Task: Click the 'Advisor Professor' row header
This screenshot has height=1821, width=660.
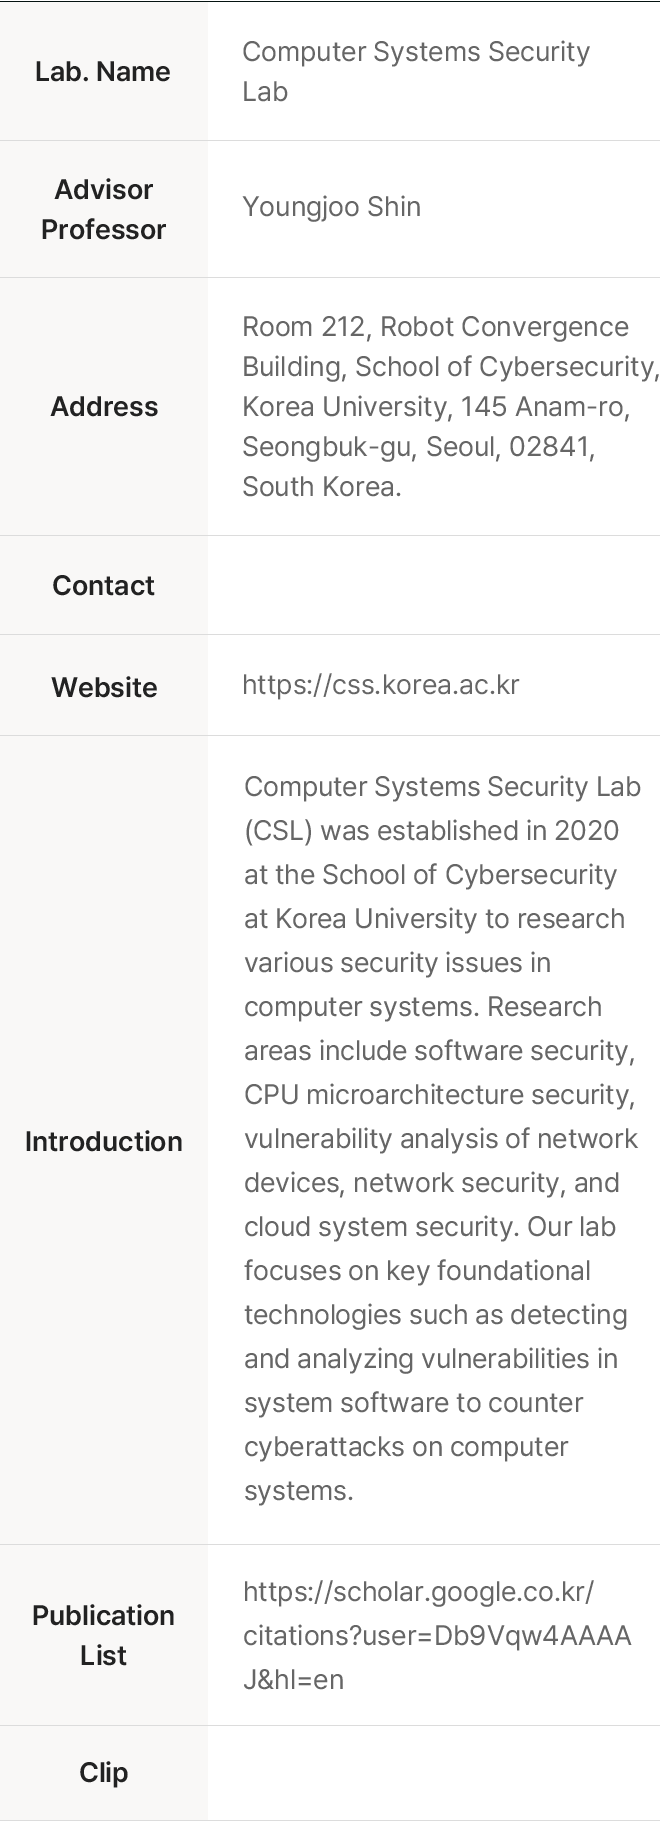Action: tap(103, 209)
